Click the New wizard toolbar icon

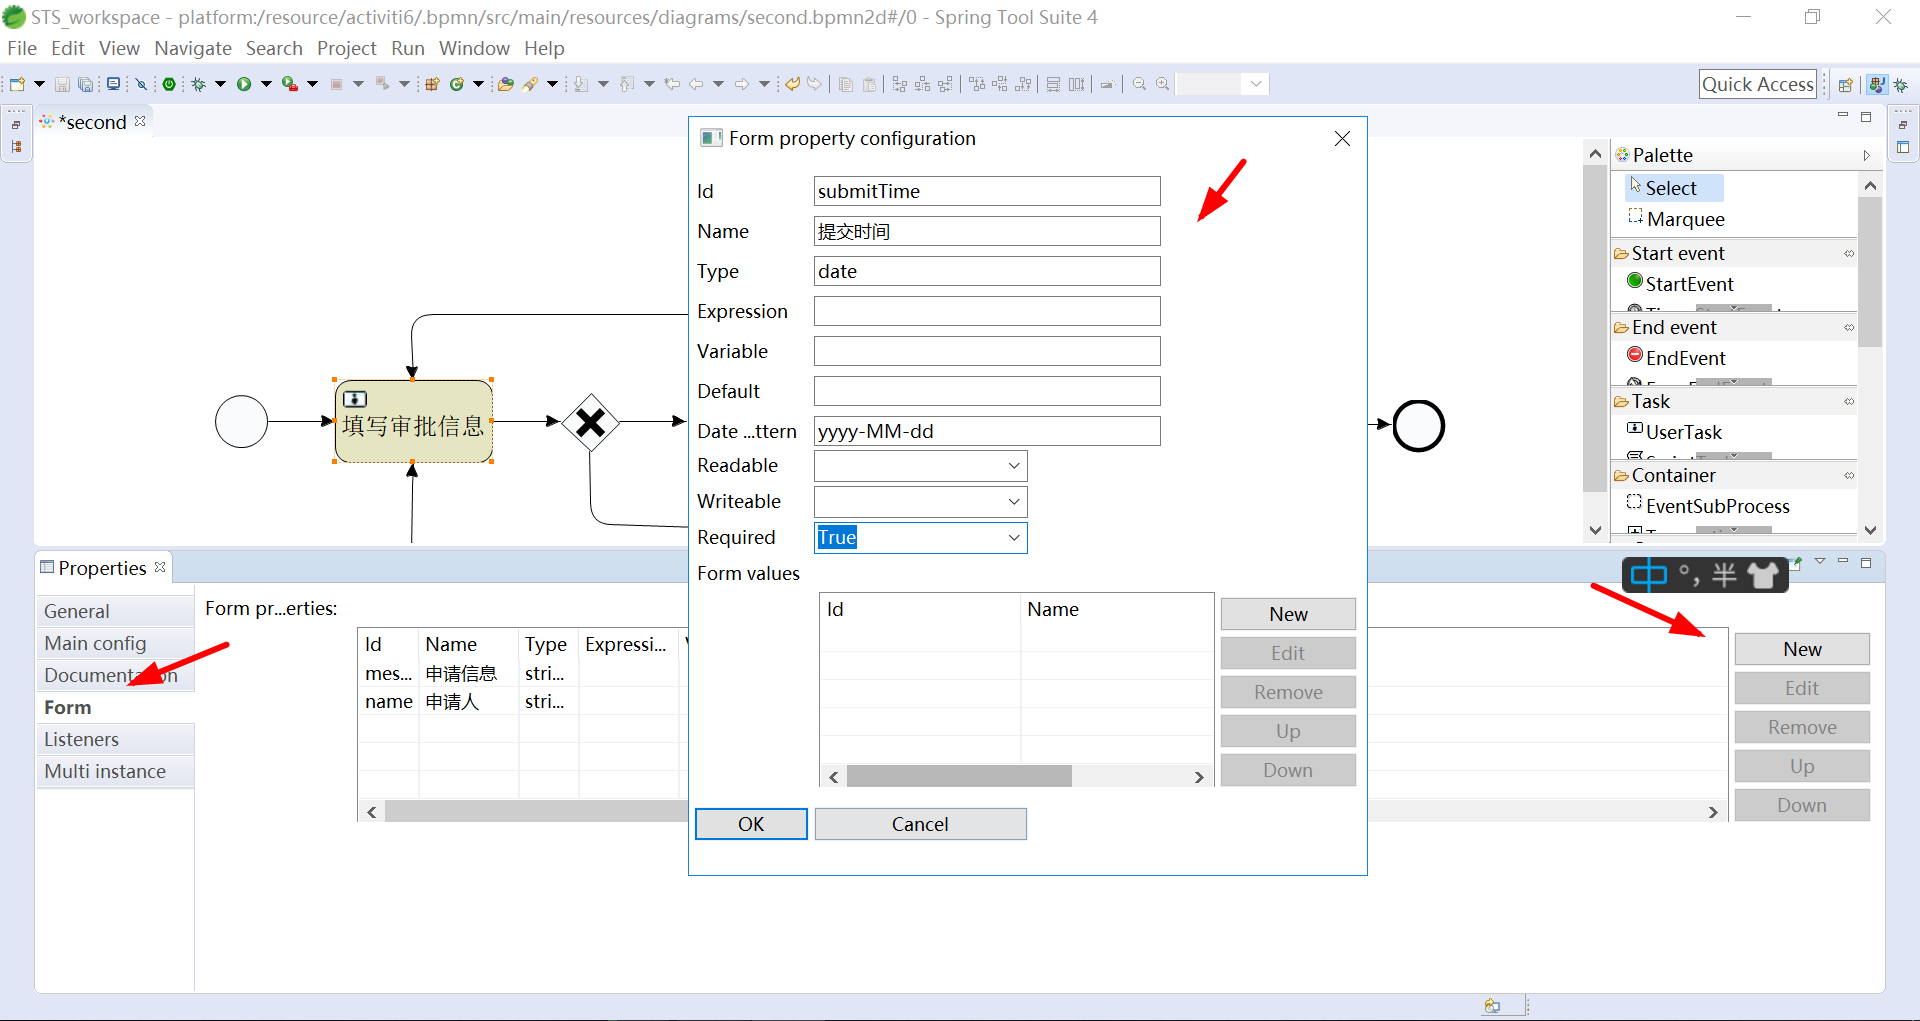[18, 84]
